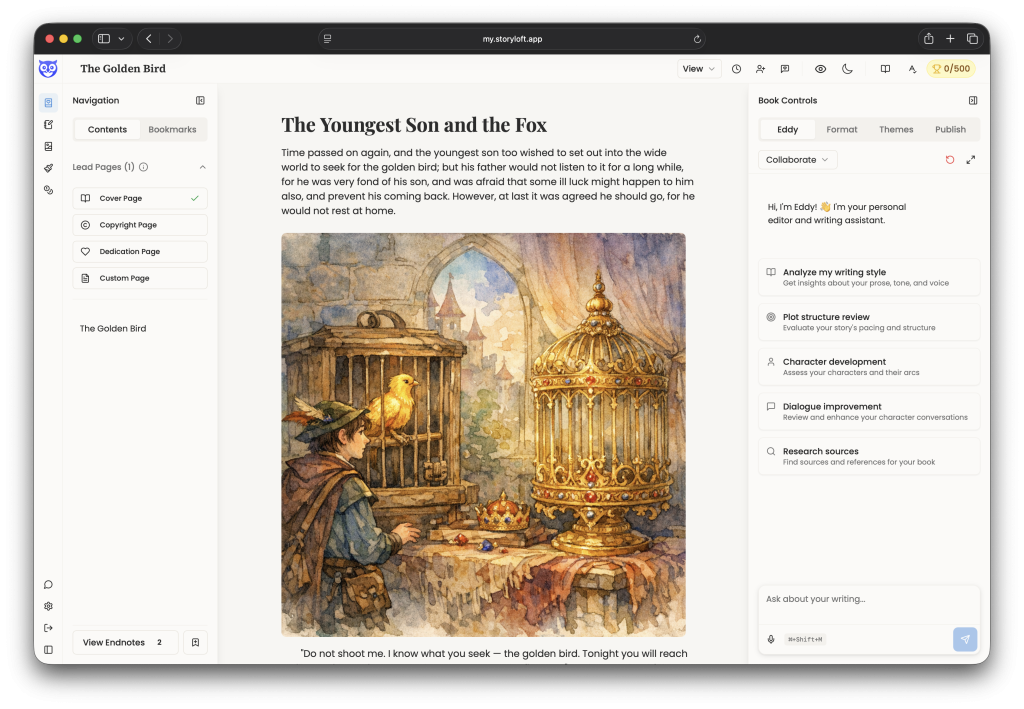
Task: Choose Dialogue improvement suggestion
Action: coord(869,411)
